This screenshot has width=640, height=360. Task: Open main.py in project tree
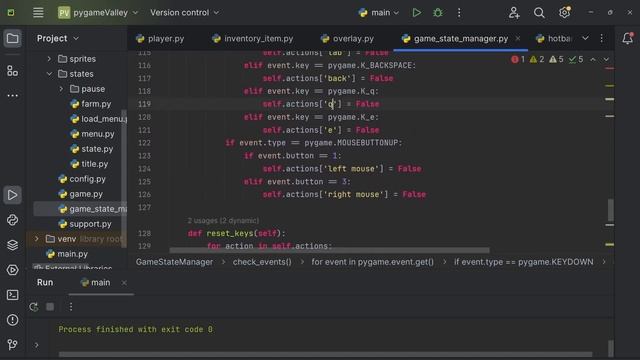point(67,254)
